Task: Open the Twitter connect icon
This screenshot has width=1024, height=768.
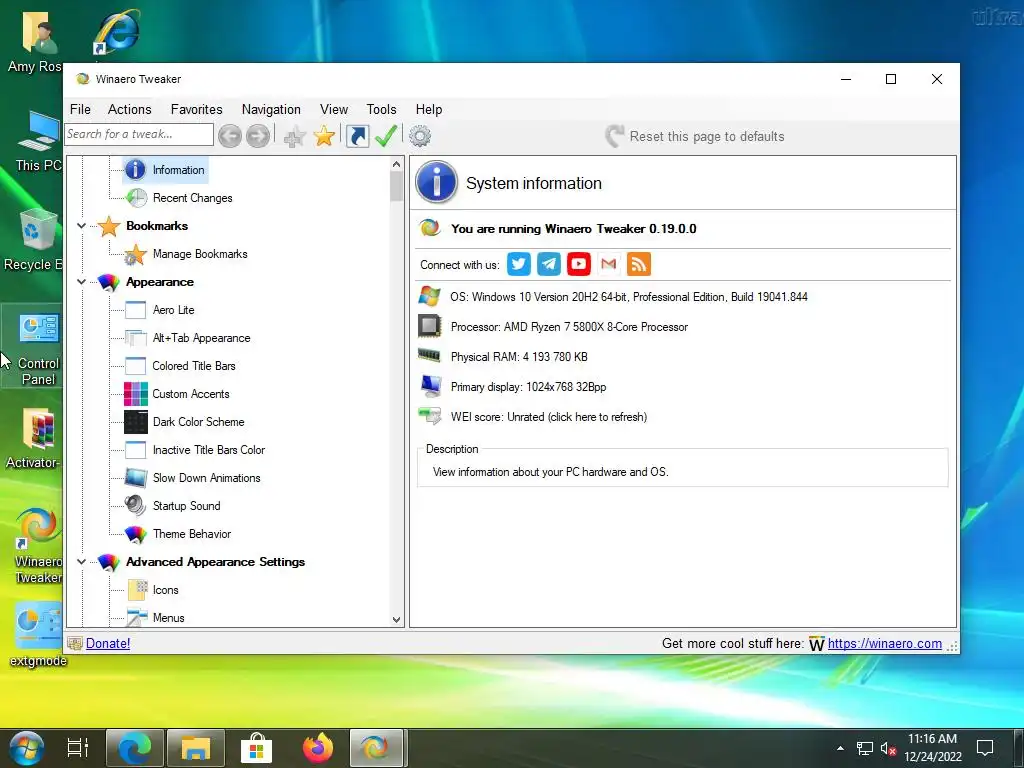Action: click(519, 264)
